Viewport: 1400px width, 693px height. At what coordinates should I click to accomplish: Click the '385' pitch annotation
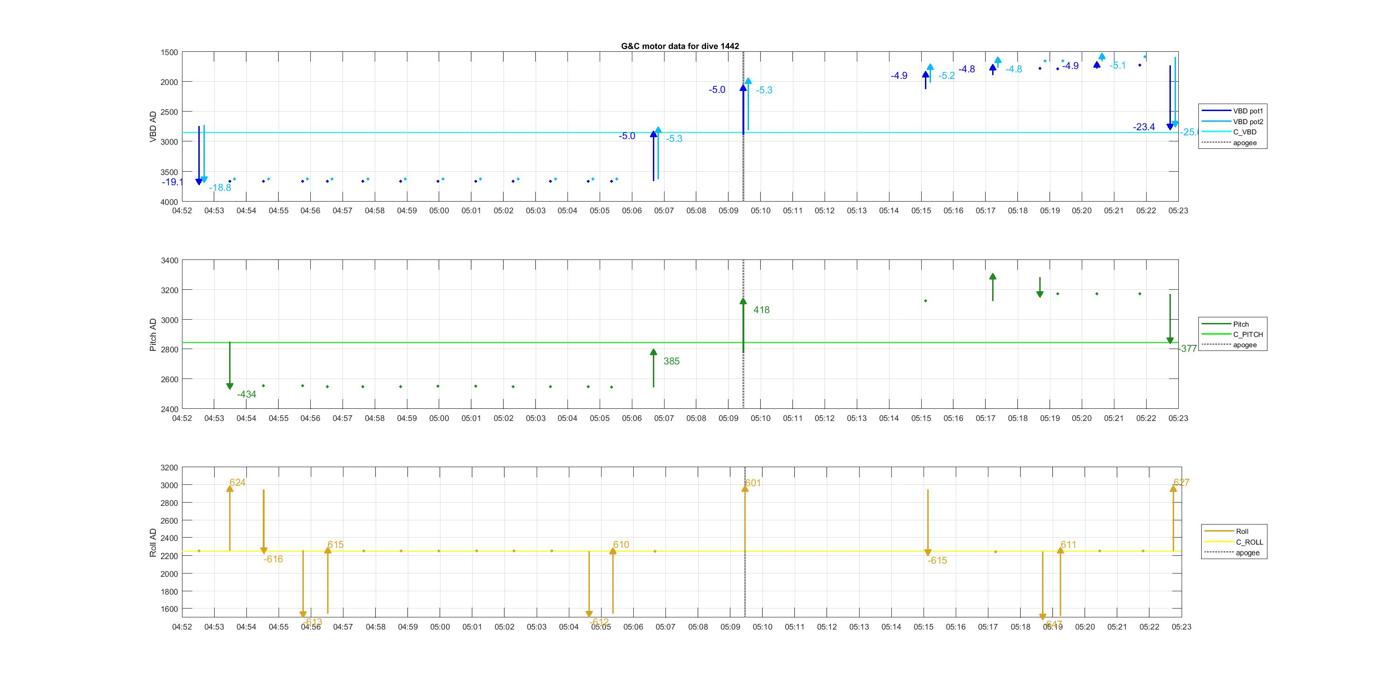pos(671,361)
